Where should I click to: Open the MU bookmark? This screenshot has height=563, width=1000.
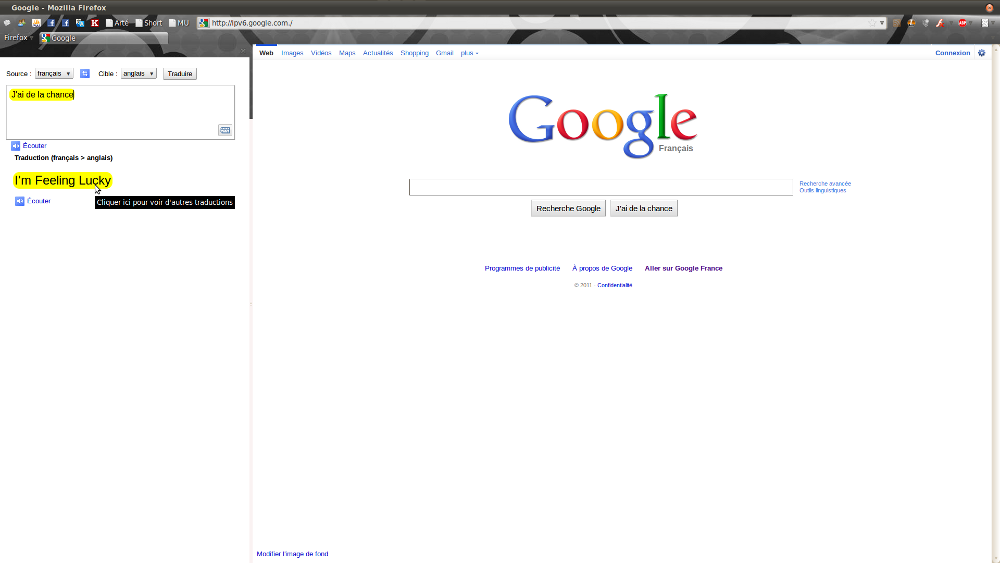pos(179,23)
